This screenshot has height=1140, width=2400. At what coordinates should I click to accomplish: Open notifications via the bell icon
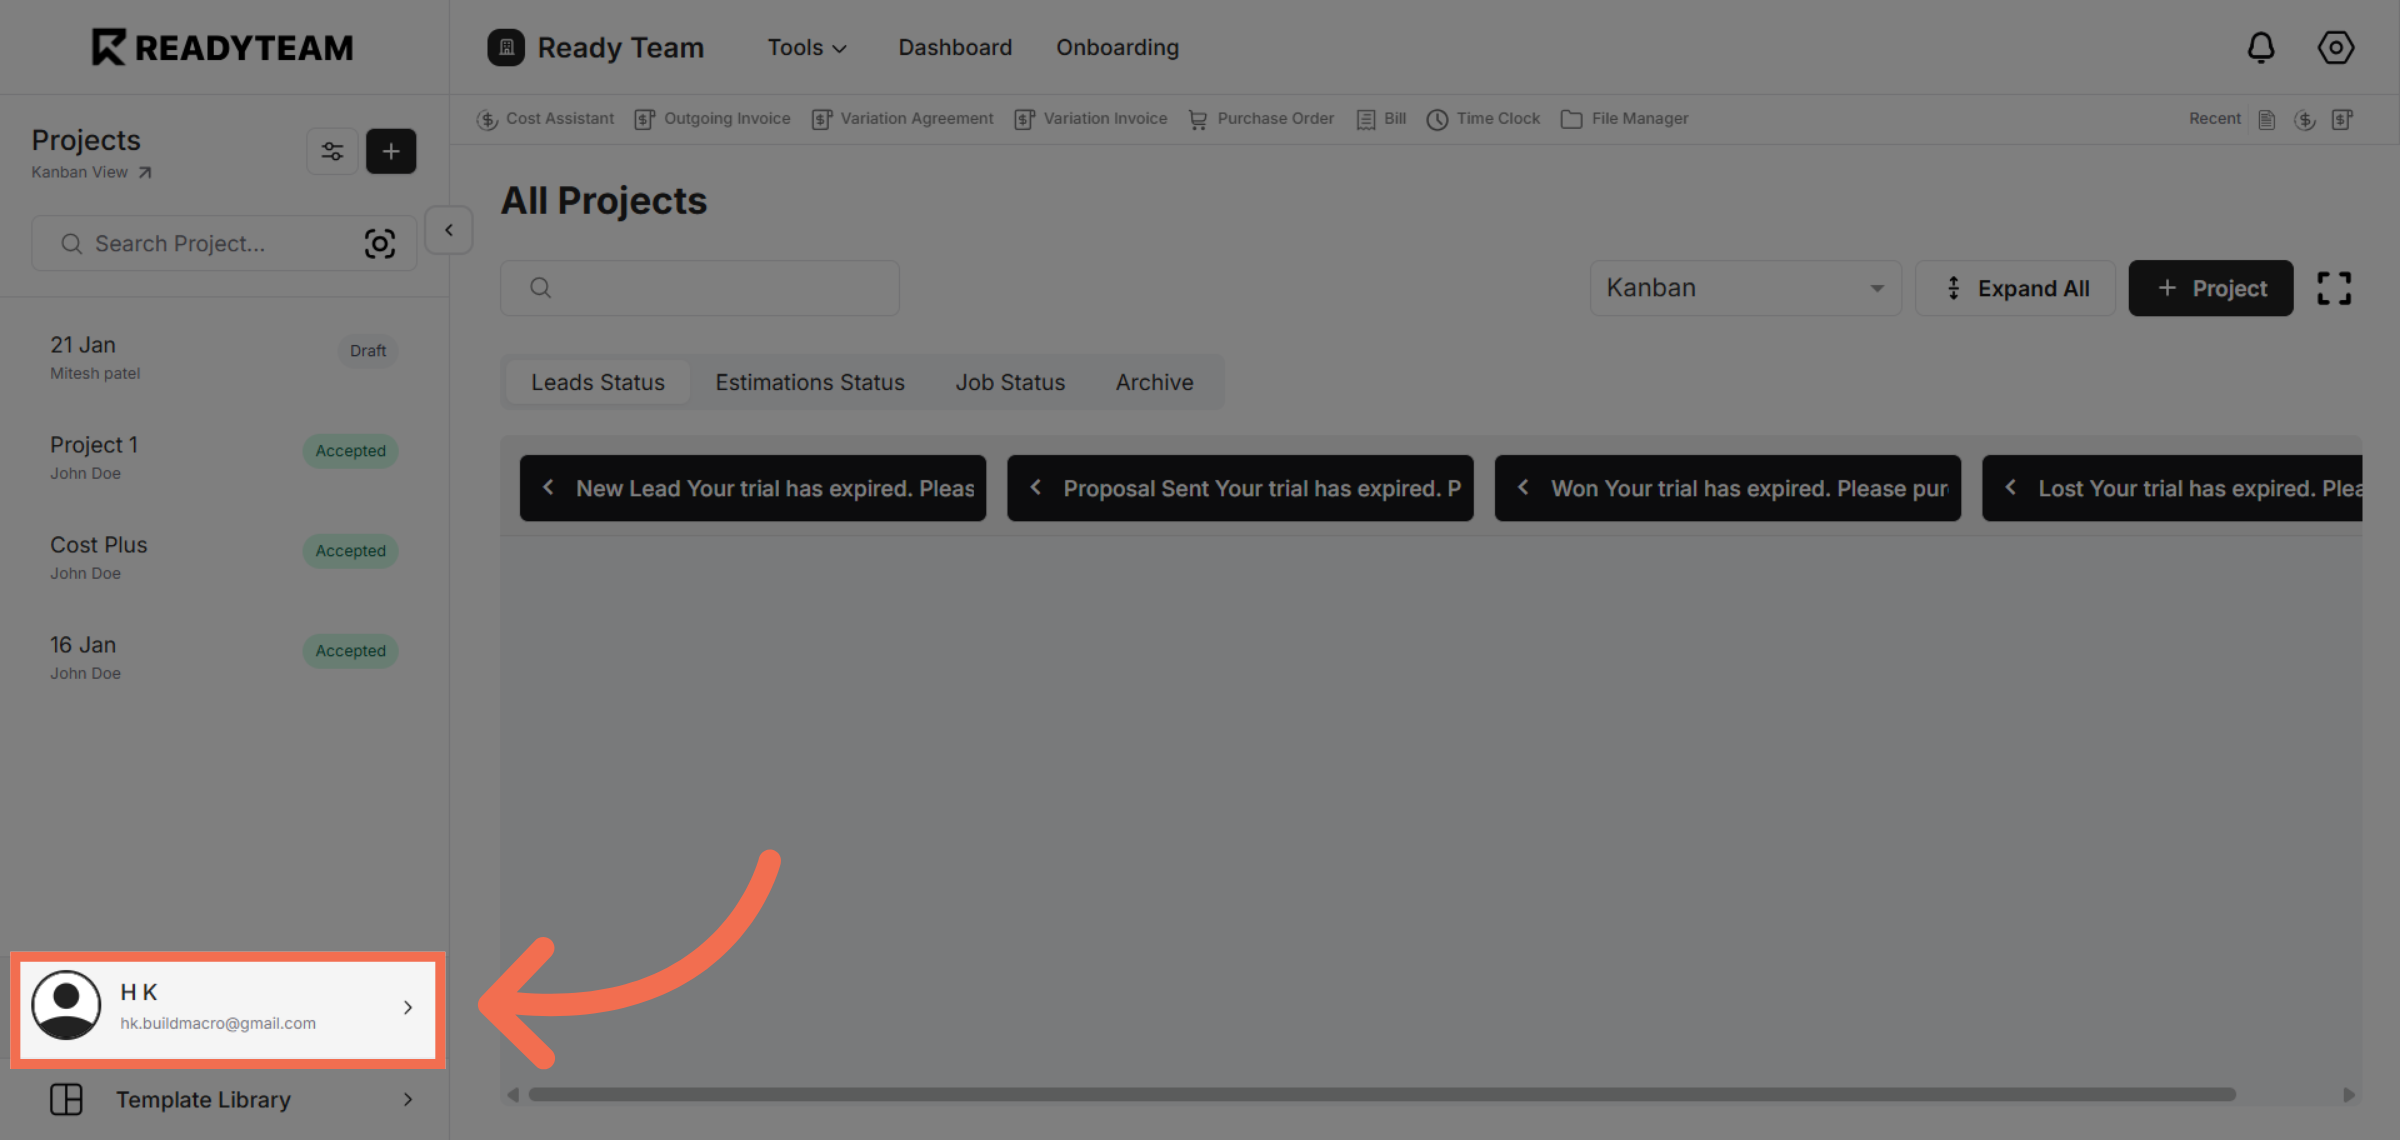tap(2261, 47)
